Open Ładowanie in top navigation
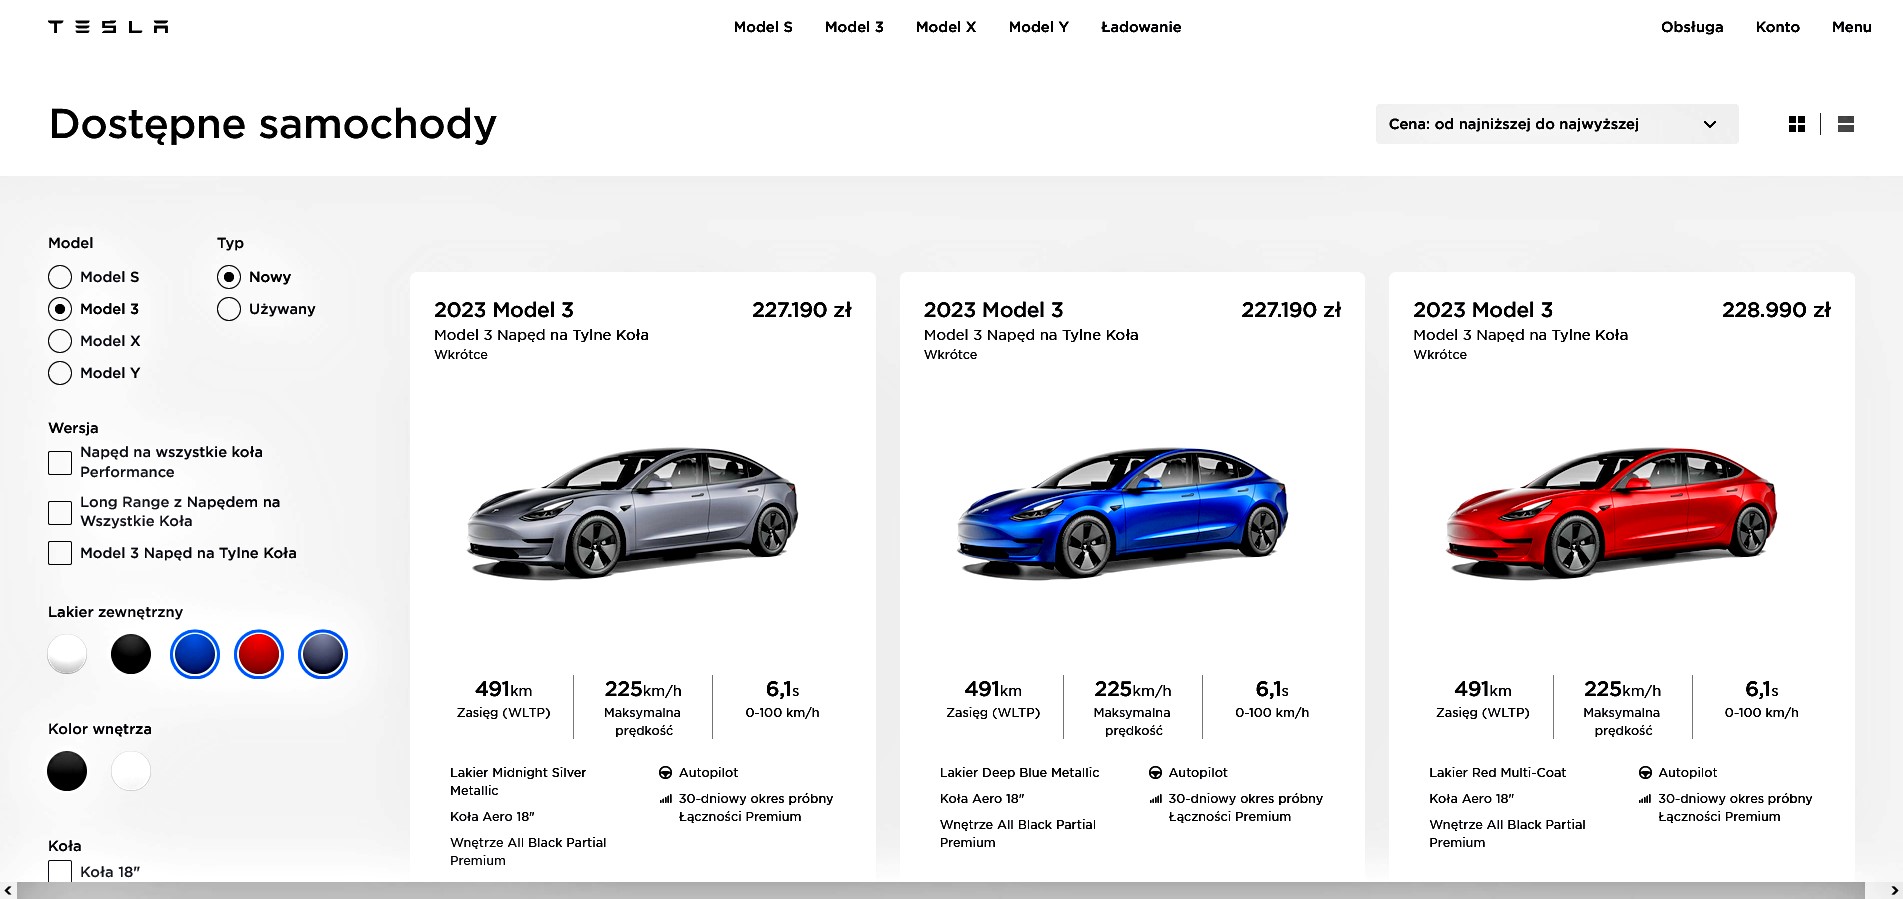 (1141, 27)
